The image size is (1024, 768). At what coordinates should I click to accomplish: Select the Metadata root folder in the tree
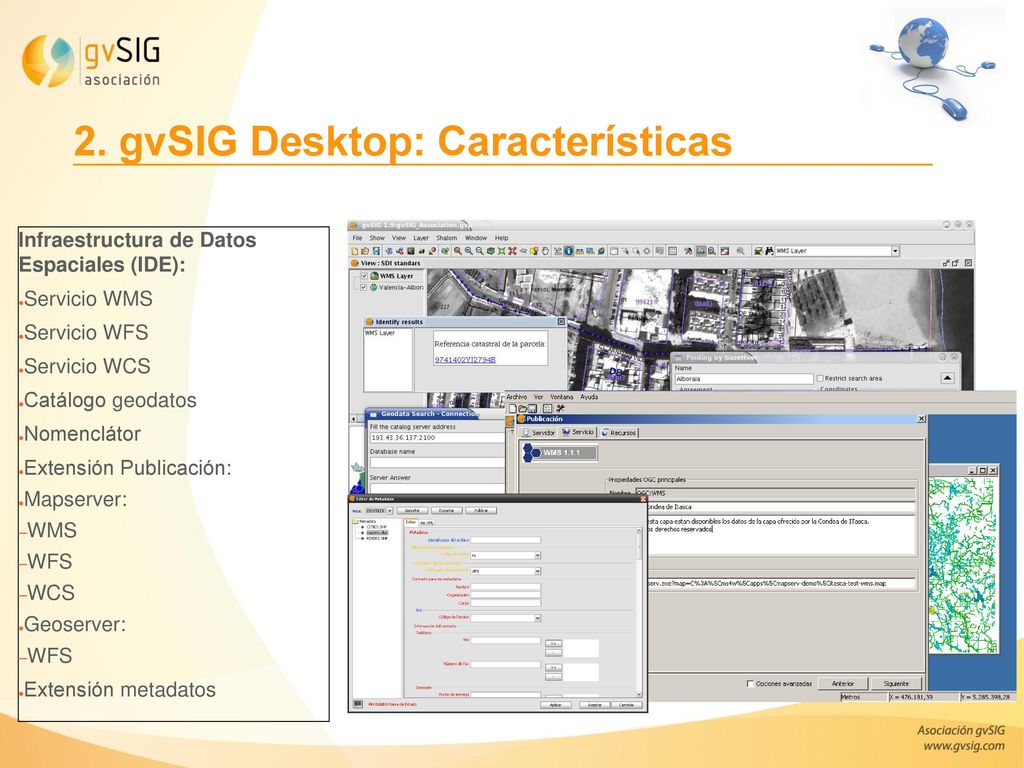click(363, 522)
